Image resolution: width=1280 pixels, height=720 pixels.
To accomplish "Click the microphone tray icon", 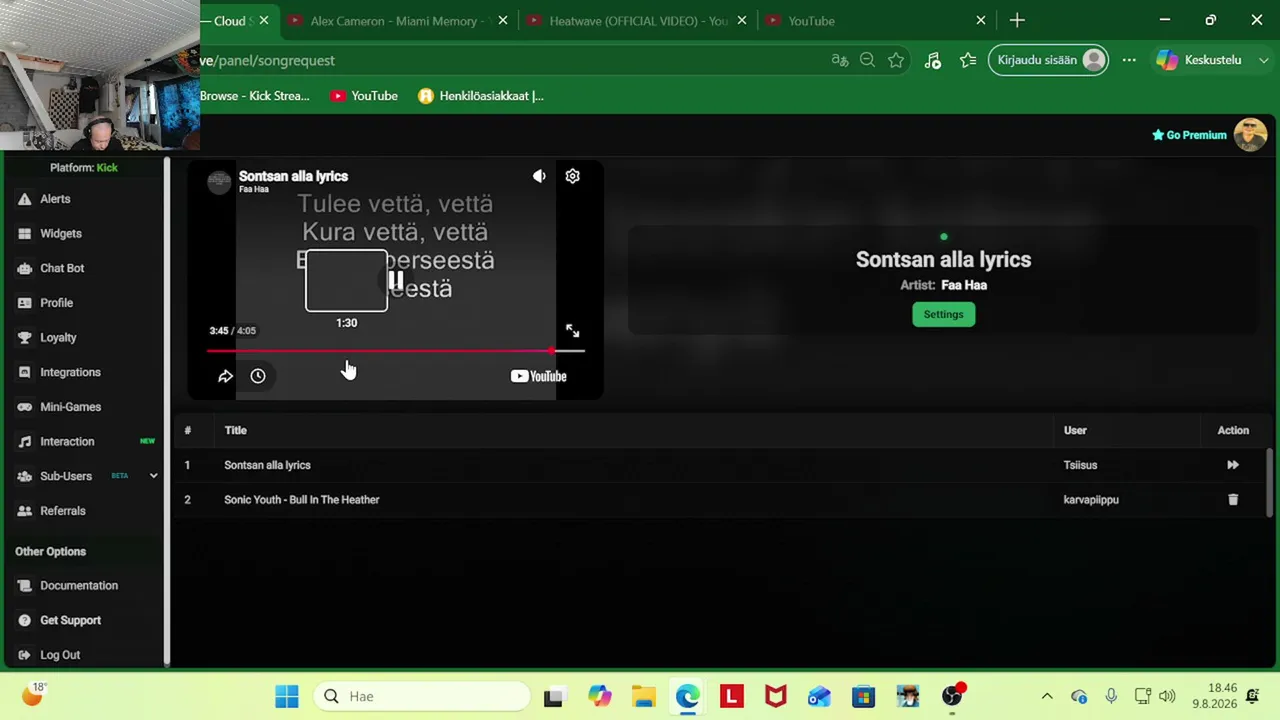I will coord(1111,696).
